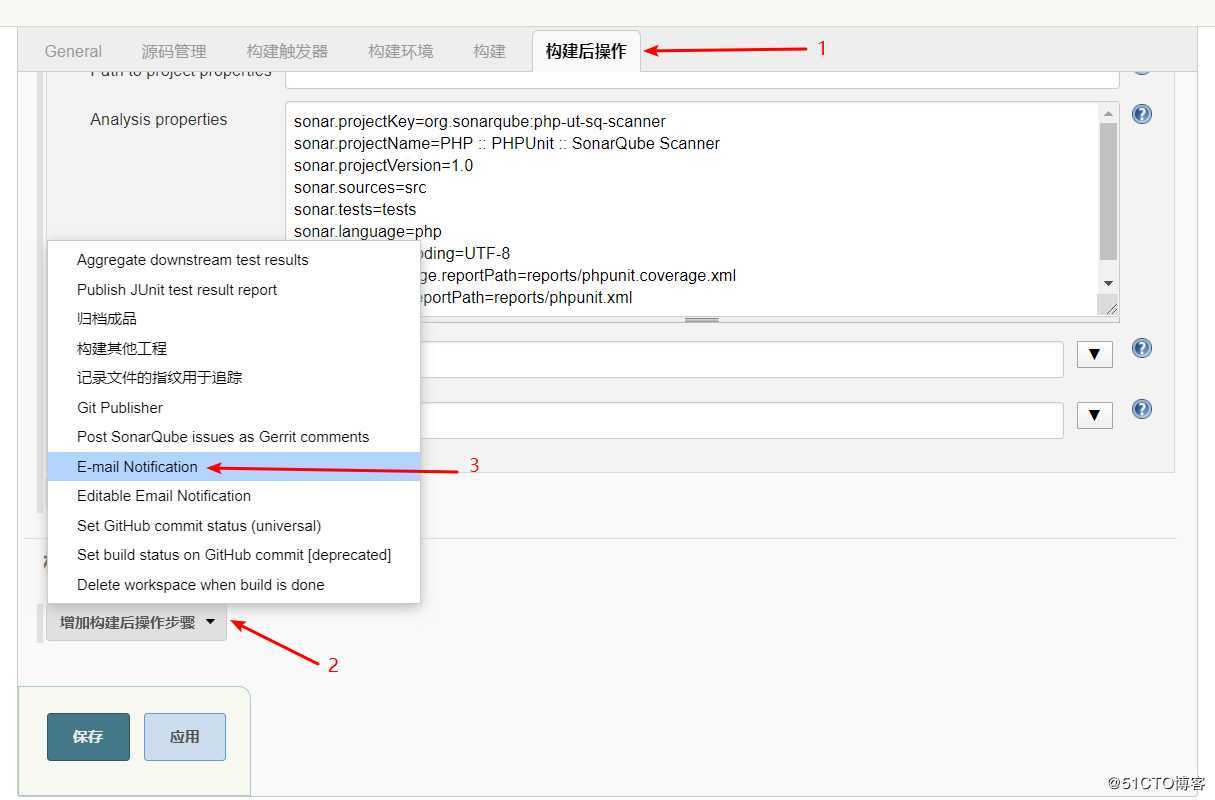Image resolution: width=1215 pixels, height=800 pixels.
Task: Choose Post SonarQube issues as Gerrit comments
Action: (x=234, y=437)
